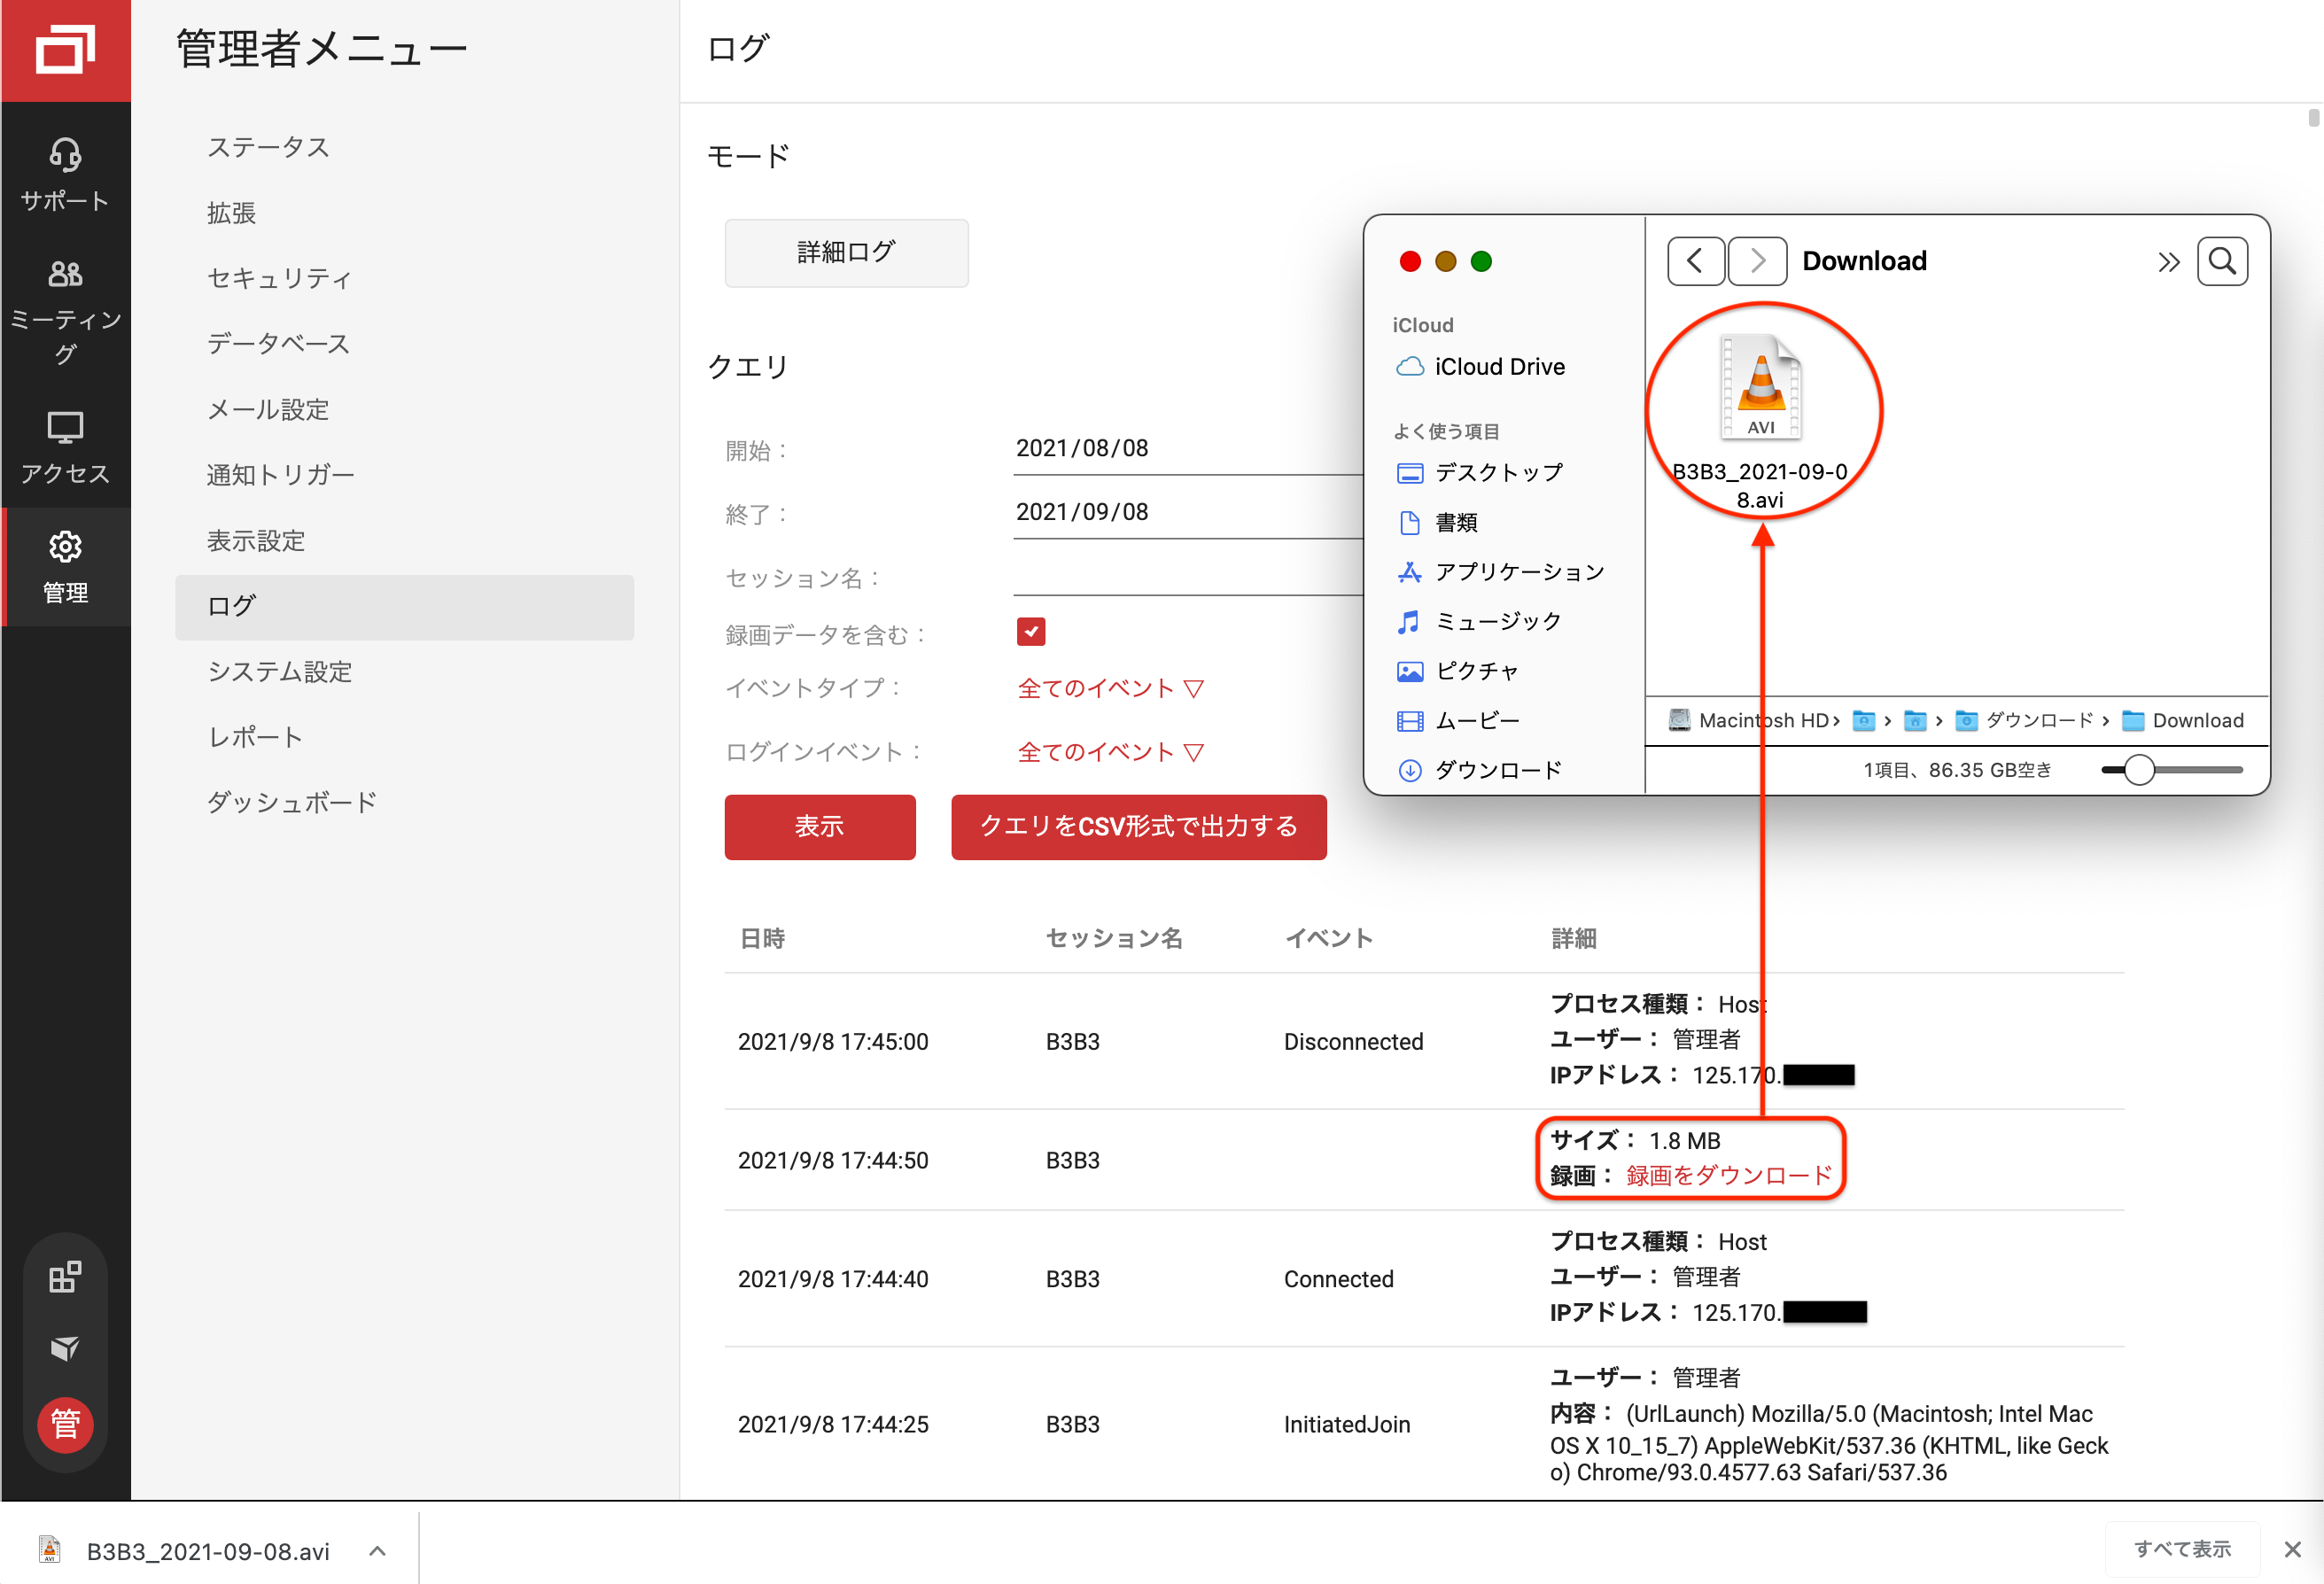Click the red app logo icon
This screenshot has height=1584, width=2324.
(65, 50)
